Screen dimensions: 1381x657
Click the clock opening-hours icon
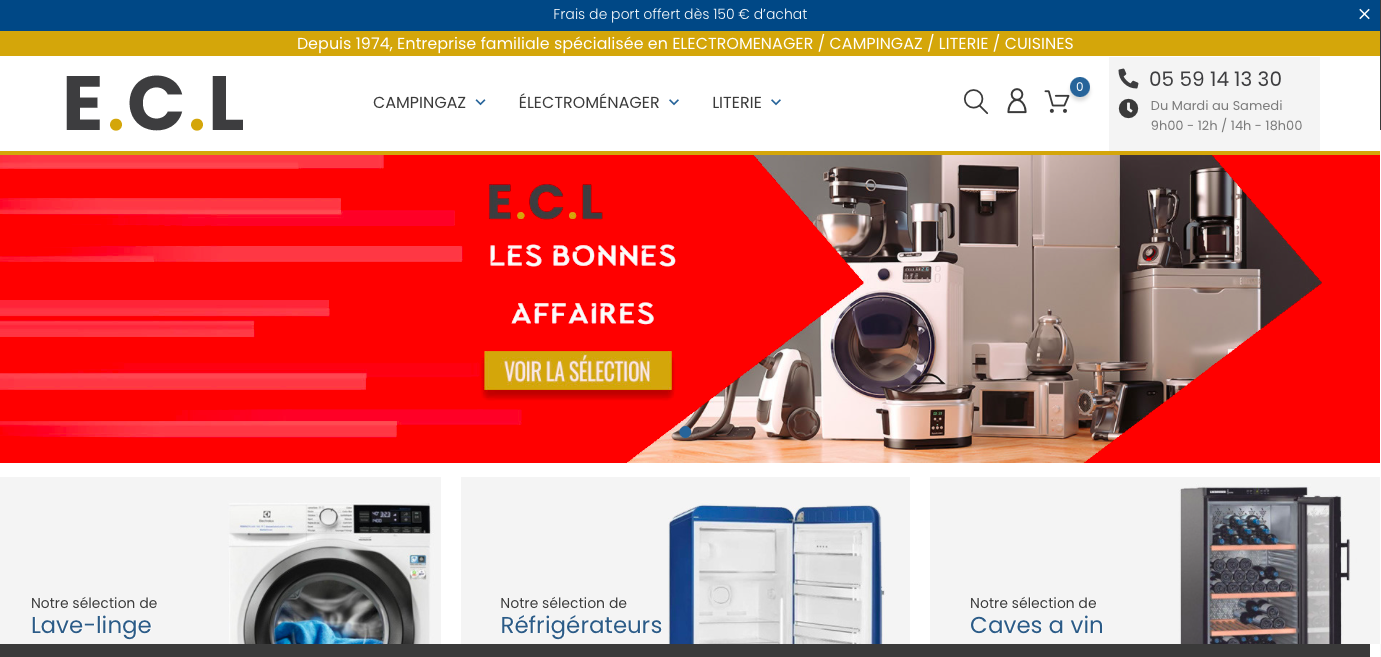tap(1128, 108)
